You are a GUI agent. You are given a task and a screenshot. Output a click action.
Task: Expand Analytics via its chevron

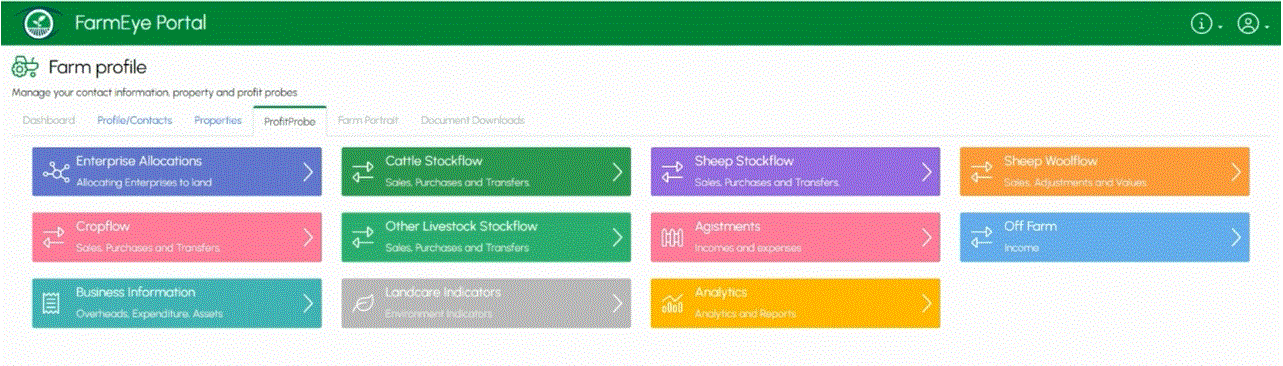pos(926,303)
